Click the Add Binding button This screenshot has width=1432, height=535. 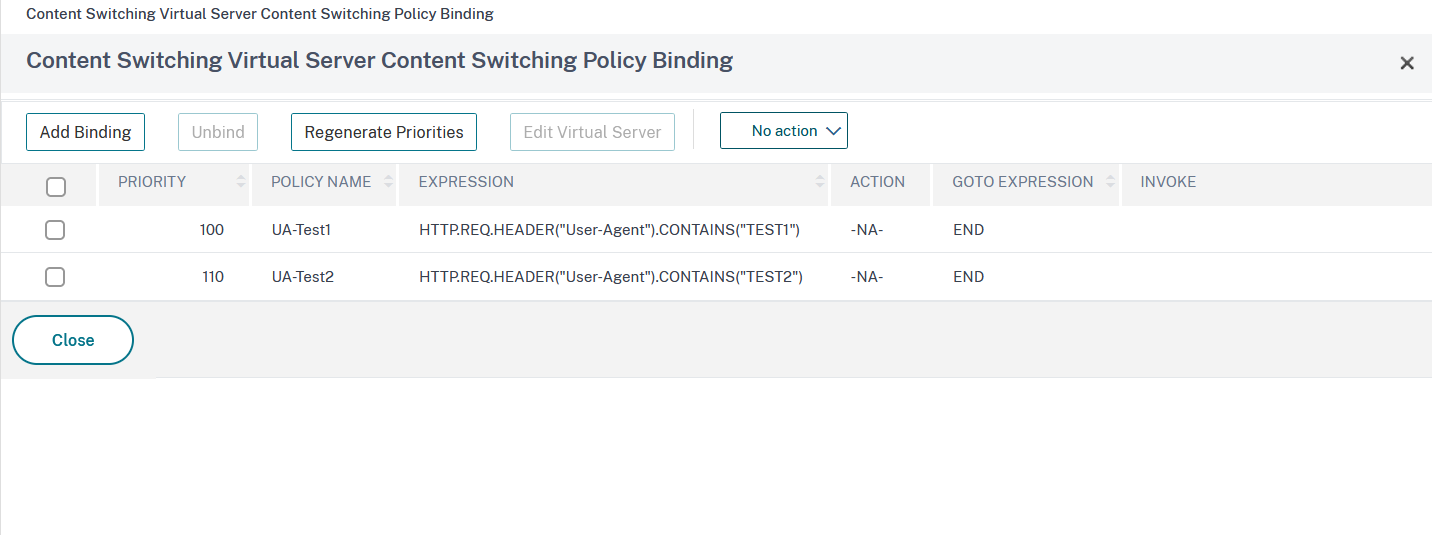click(x=85, y=132)
